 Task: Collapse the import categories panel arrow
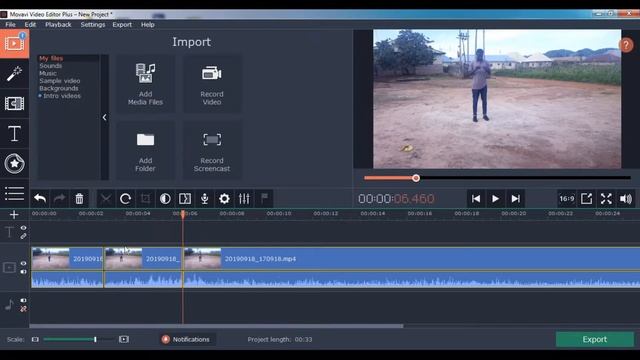click(x=104, y=118)
